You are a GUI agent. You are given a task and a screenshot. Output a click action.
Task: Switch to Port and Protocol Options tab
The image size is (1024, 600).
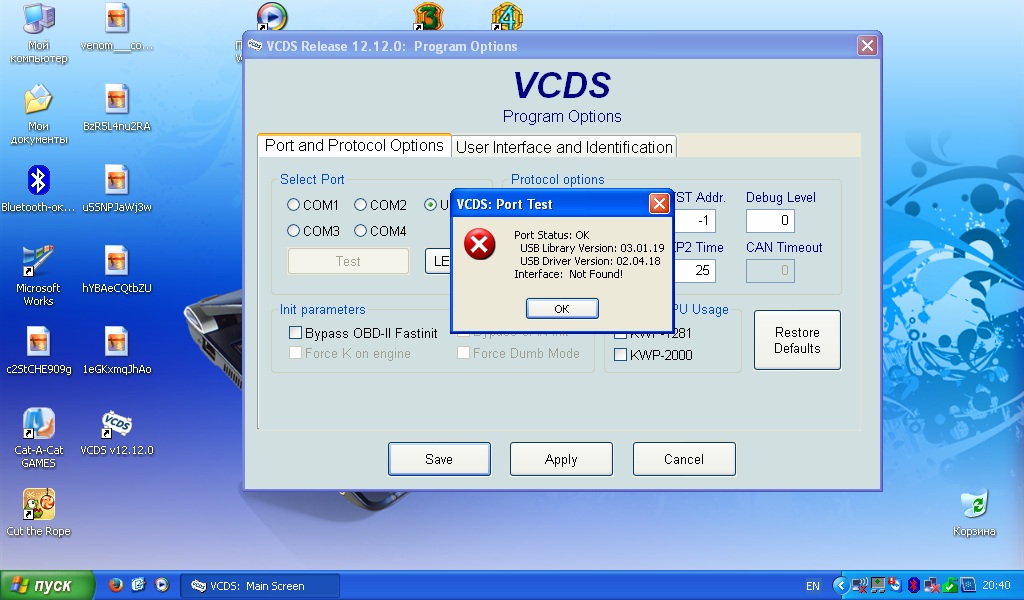[x=354, y=146]
